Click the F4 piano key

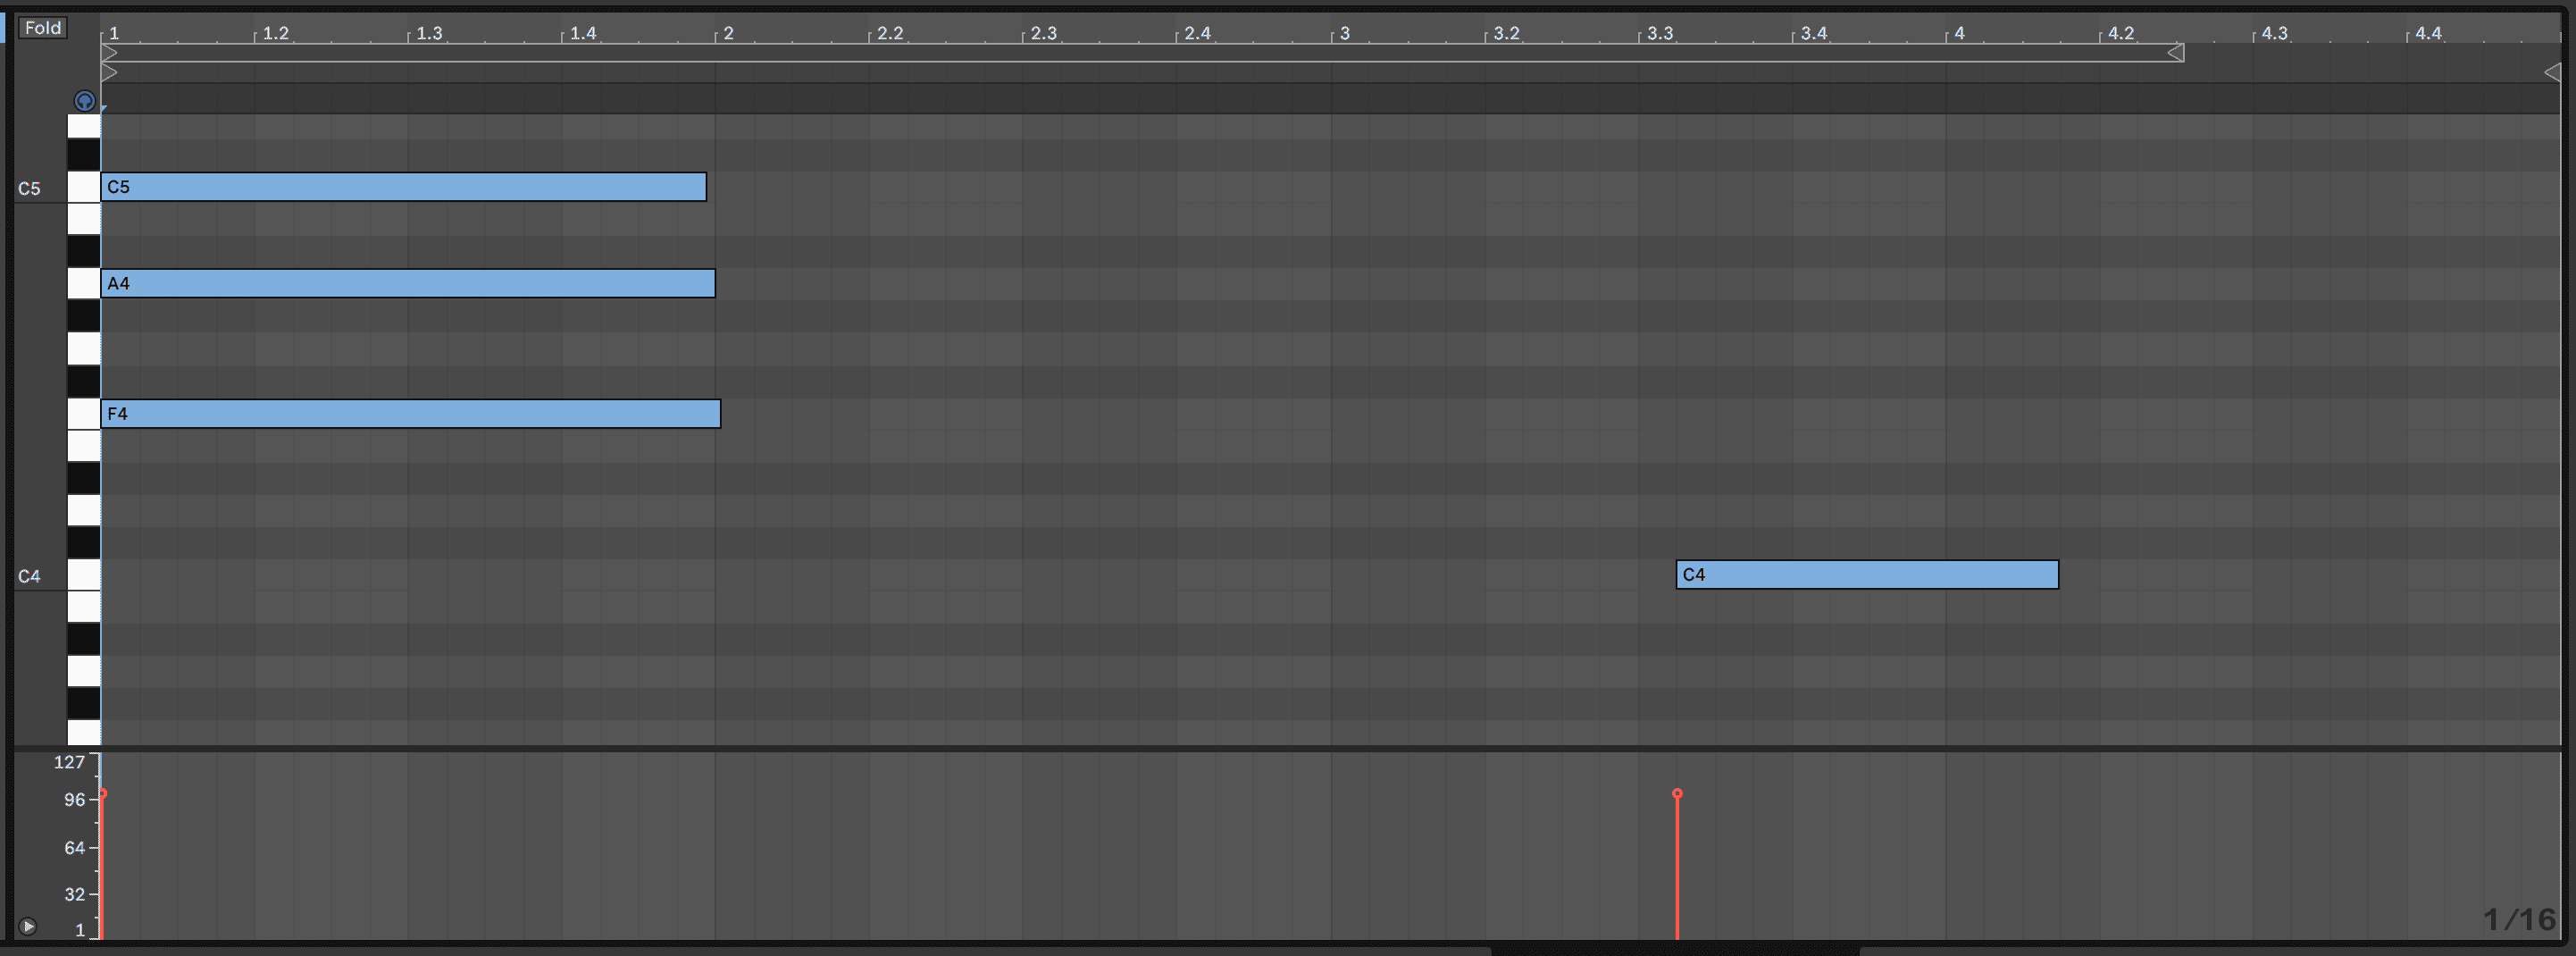84,413
